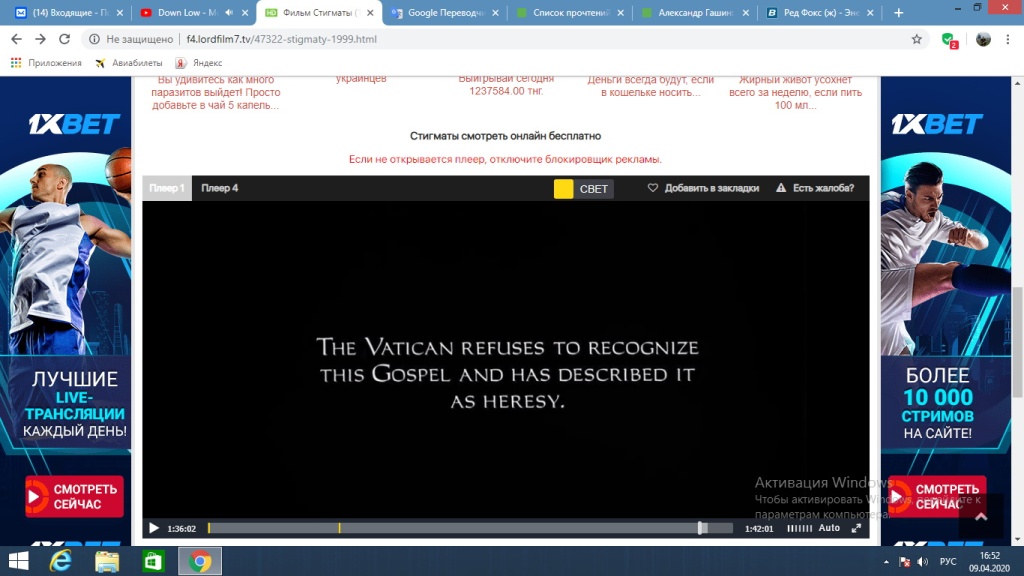Screen dimensions: 1024x576
Task: Go forward in browser history
Action: 40,39
